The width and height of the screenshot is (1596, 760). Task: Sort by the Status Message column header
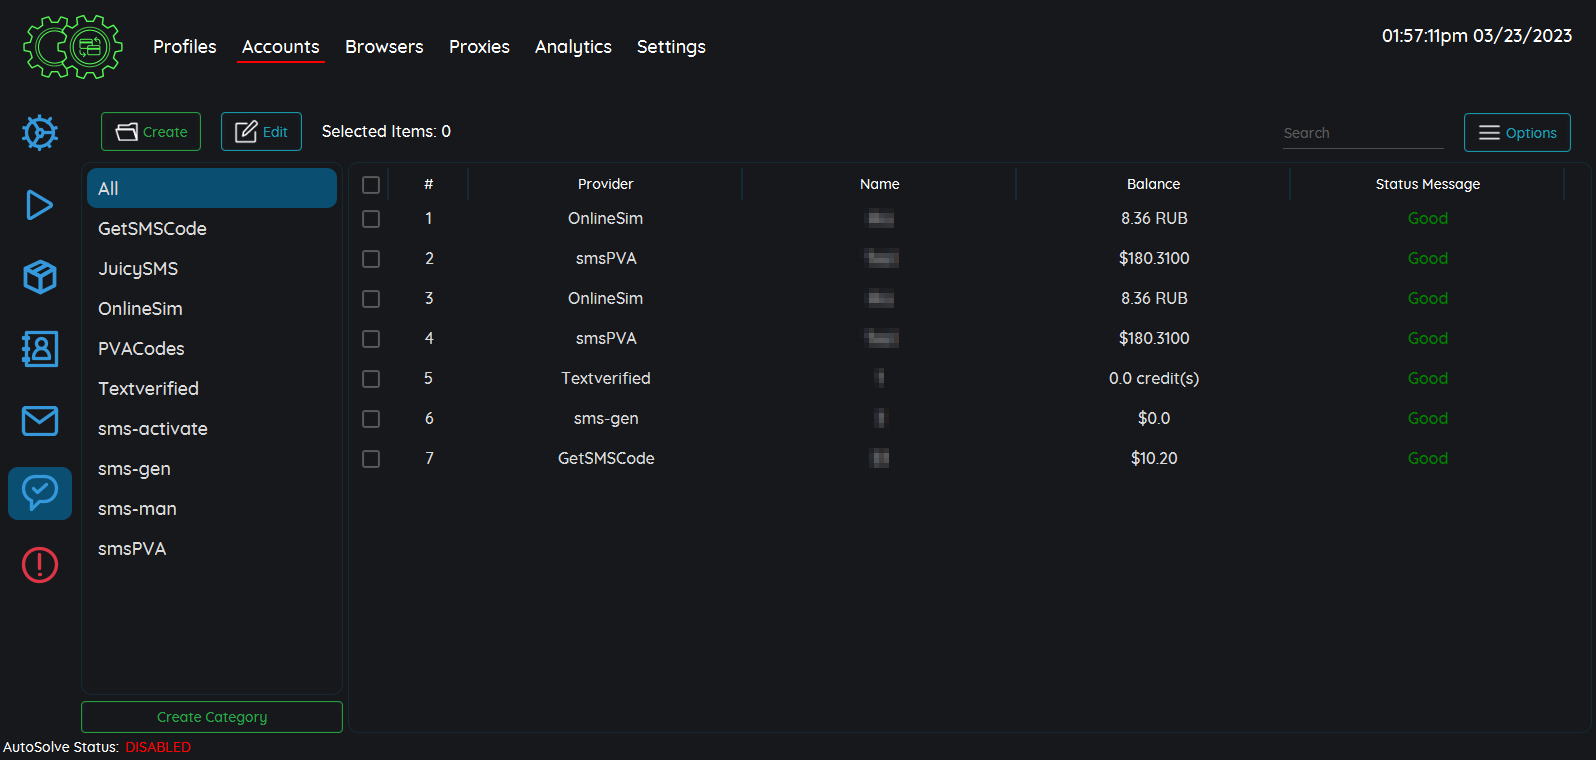1427,184
